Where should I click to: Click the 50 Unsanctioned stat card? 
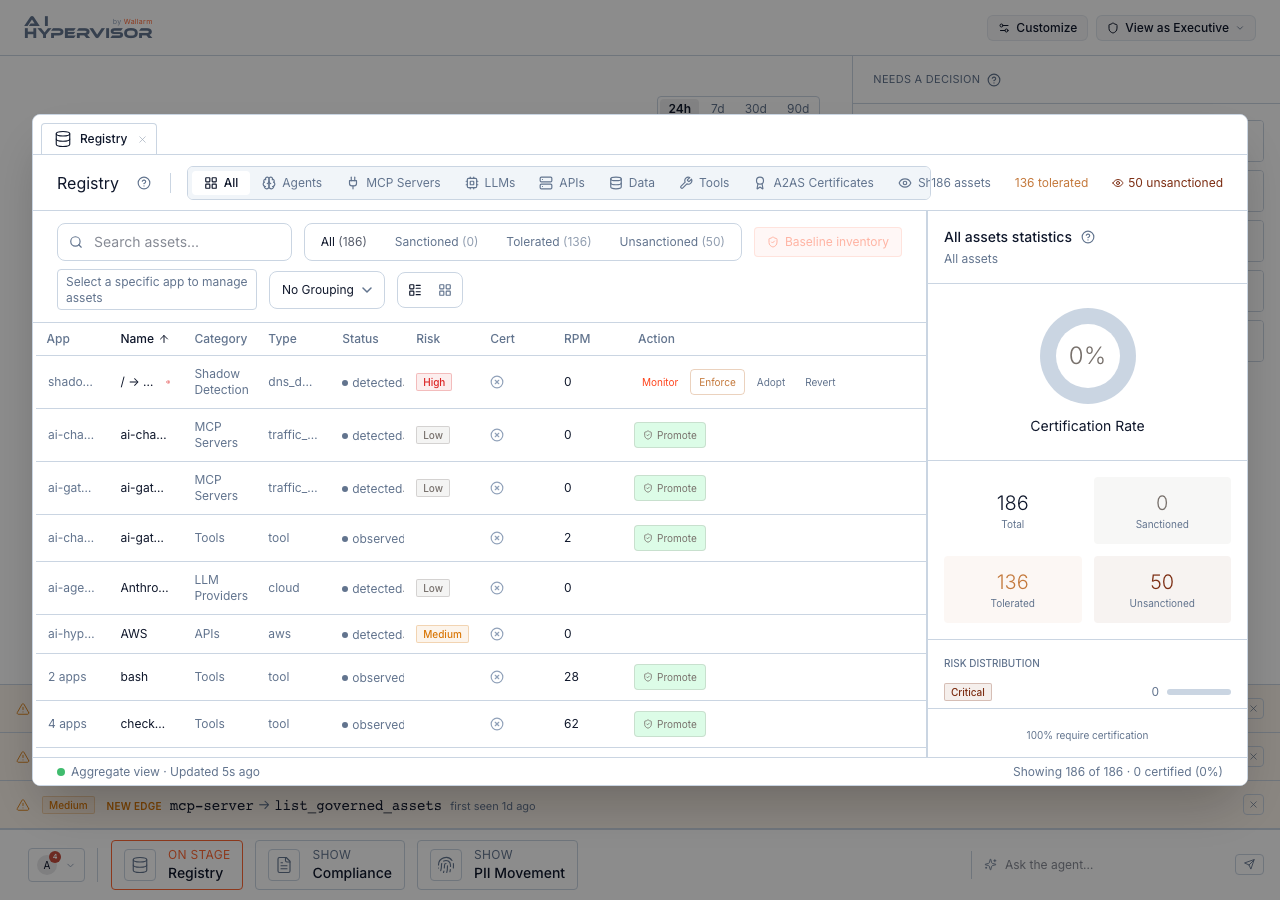coord(1162,590)
